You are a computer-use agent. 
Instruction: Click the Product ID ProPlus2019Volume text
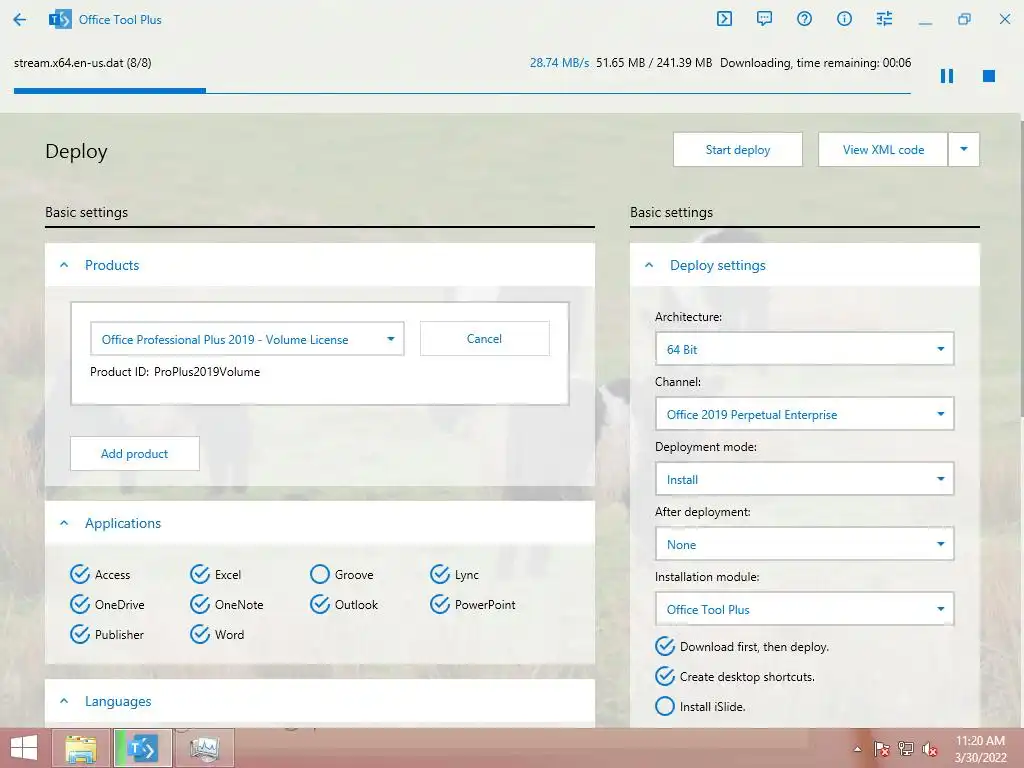click(175, 372)
